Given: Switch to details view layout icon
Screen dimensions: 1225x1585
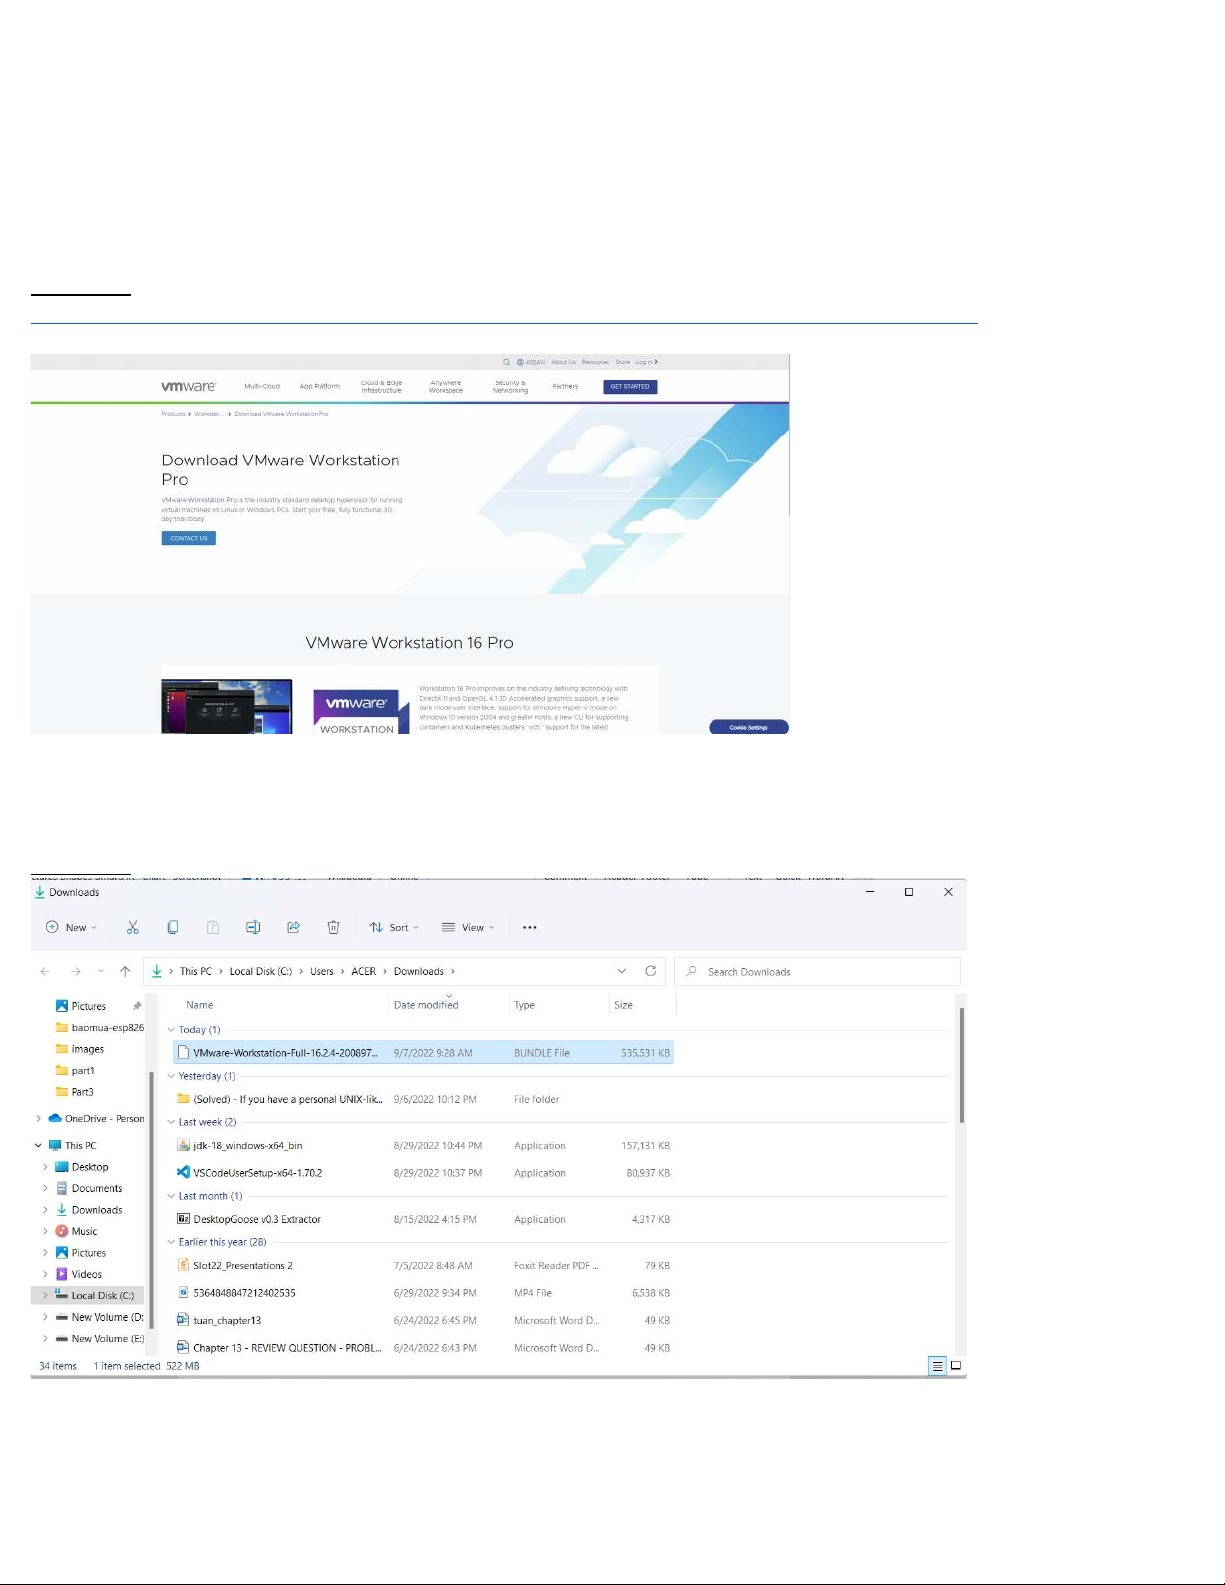Looking at the screenshot, I should coord(937,1366).
